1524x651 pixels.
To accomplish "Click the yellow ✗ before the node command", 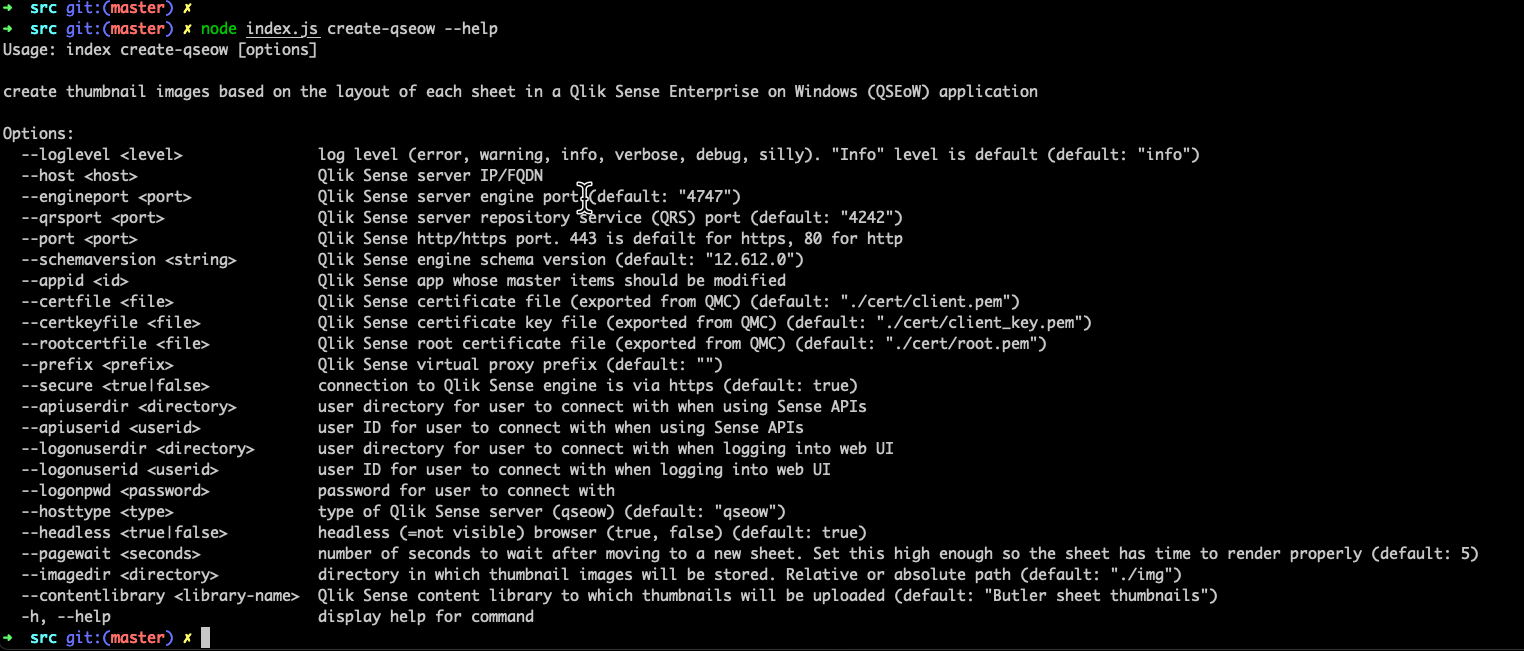I will 186,28.
